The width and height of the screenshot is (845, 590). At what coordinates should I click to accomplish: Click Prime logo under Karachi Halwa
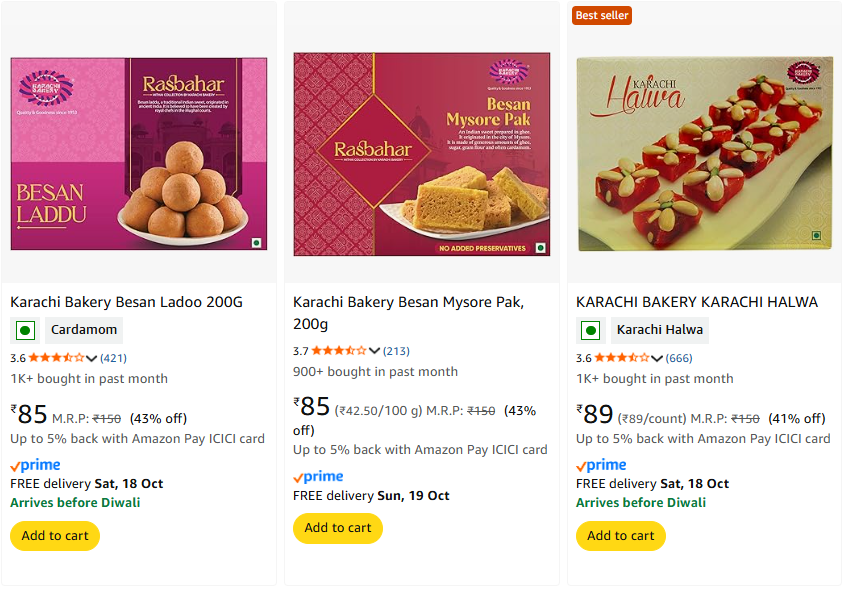click(x=601, y=466)
